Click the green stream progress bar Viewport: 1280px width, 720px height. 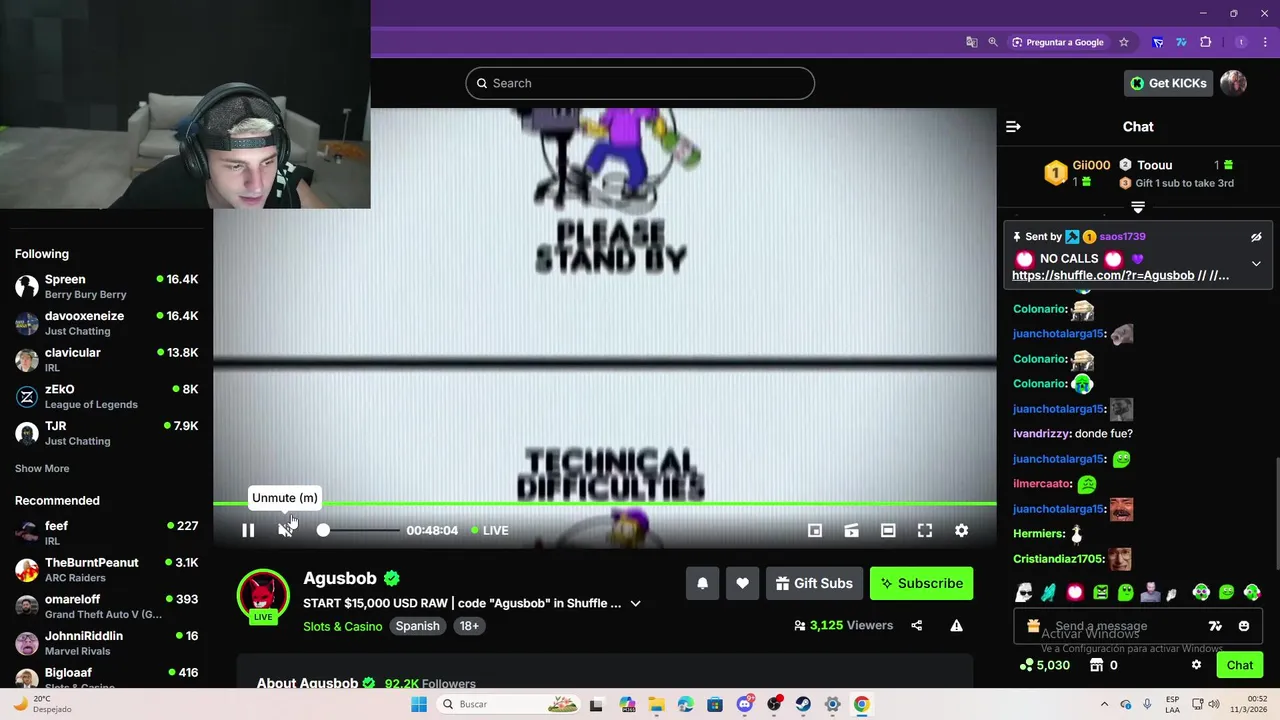click(605, 504)
